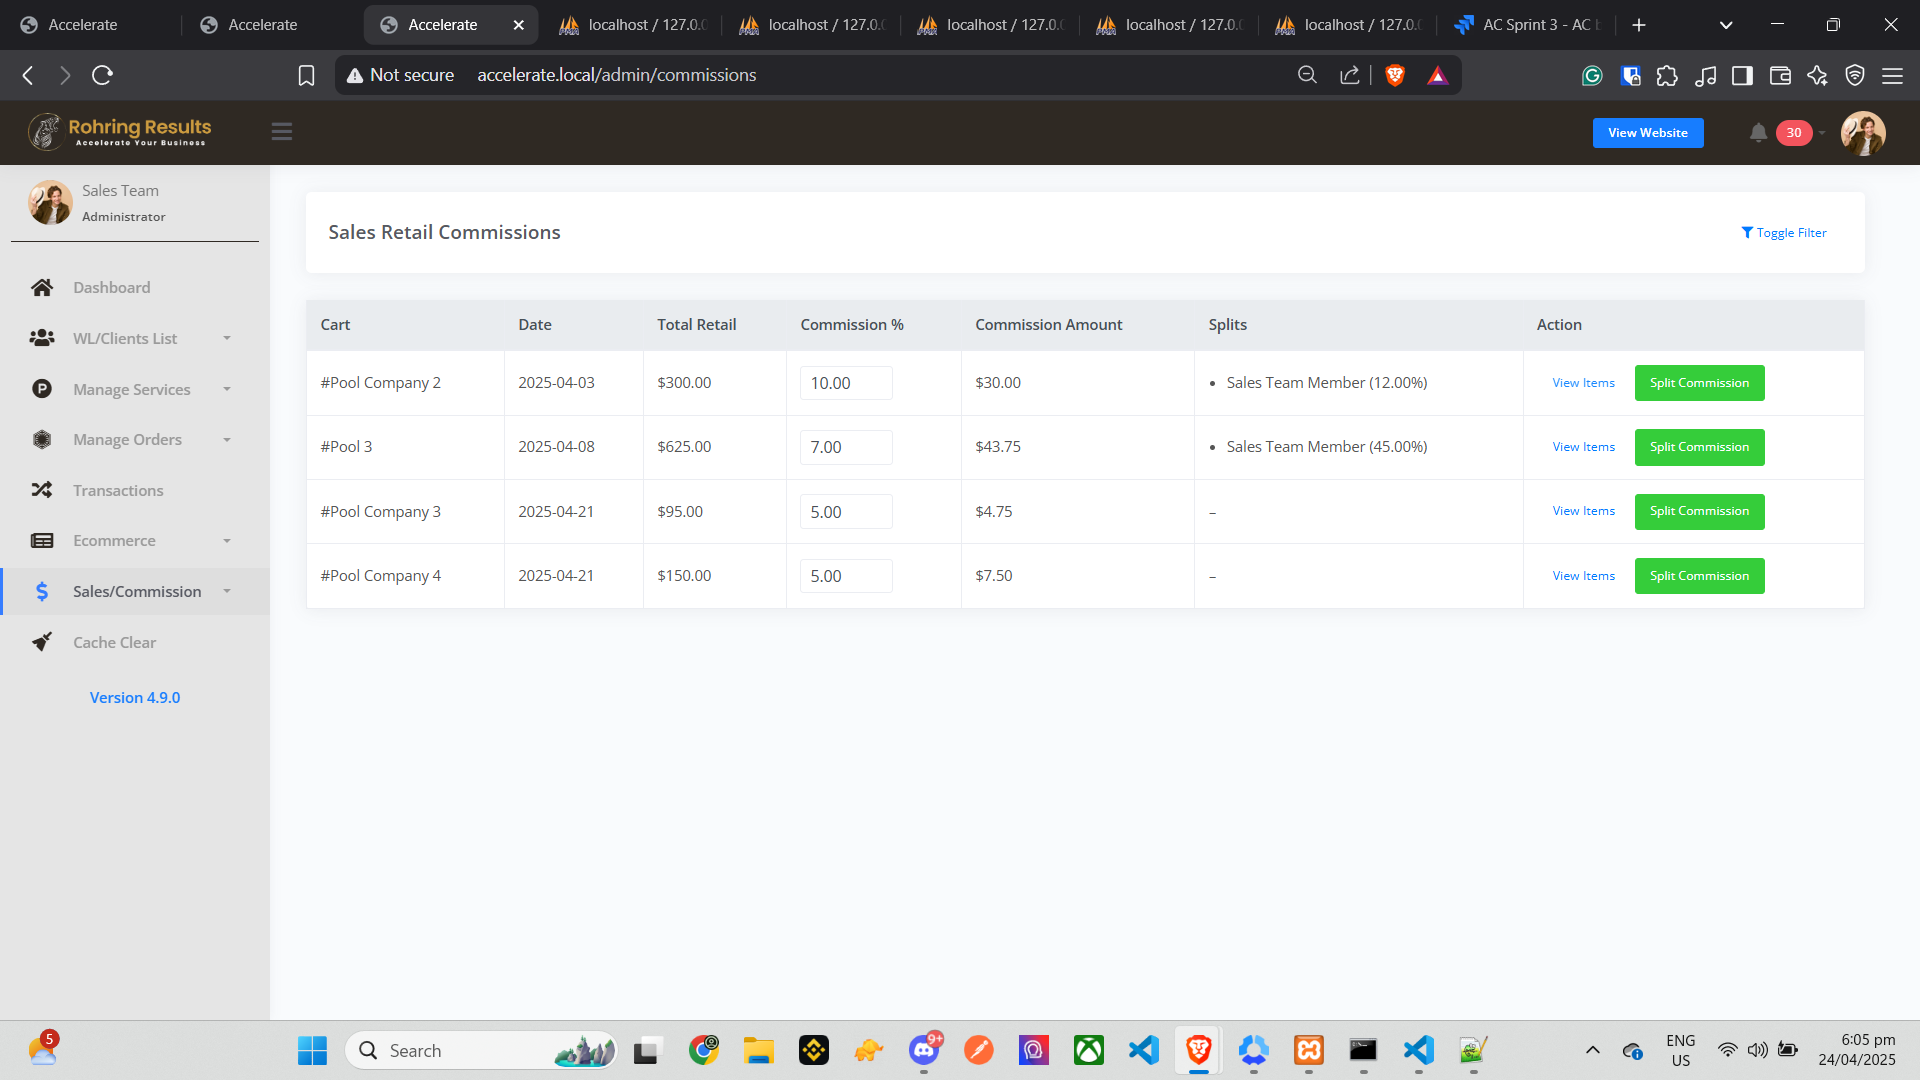
Task: Open the browser sidebar panel toggle
Action: pyautogui.click(x=1742, y=75)
